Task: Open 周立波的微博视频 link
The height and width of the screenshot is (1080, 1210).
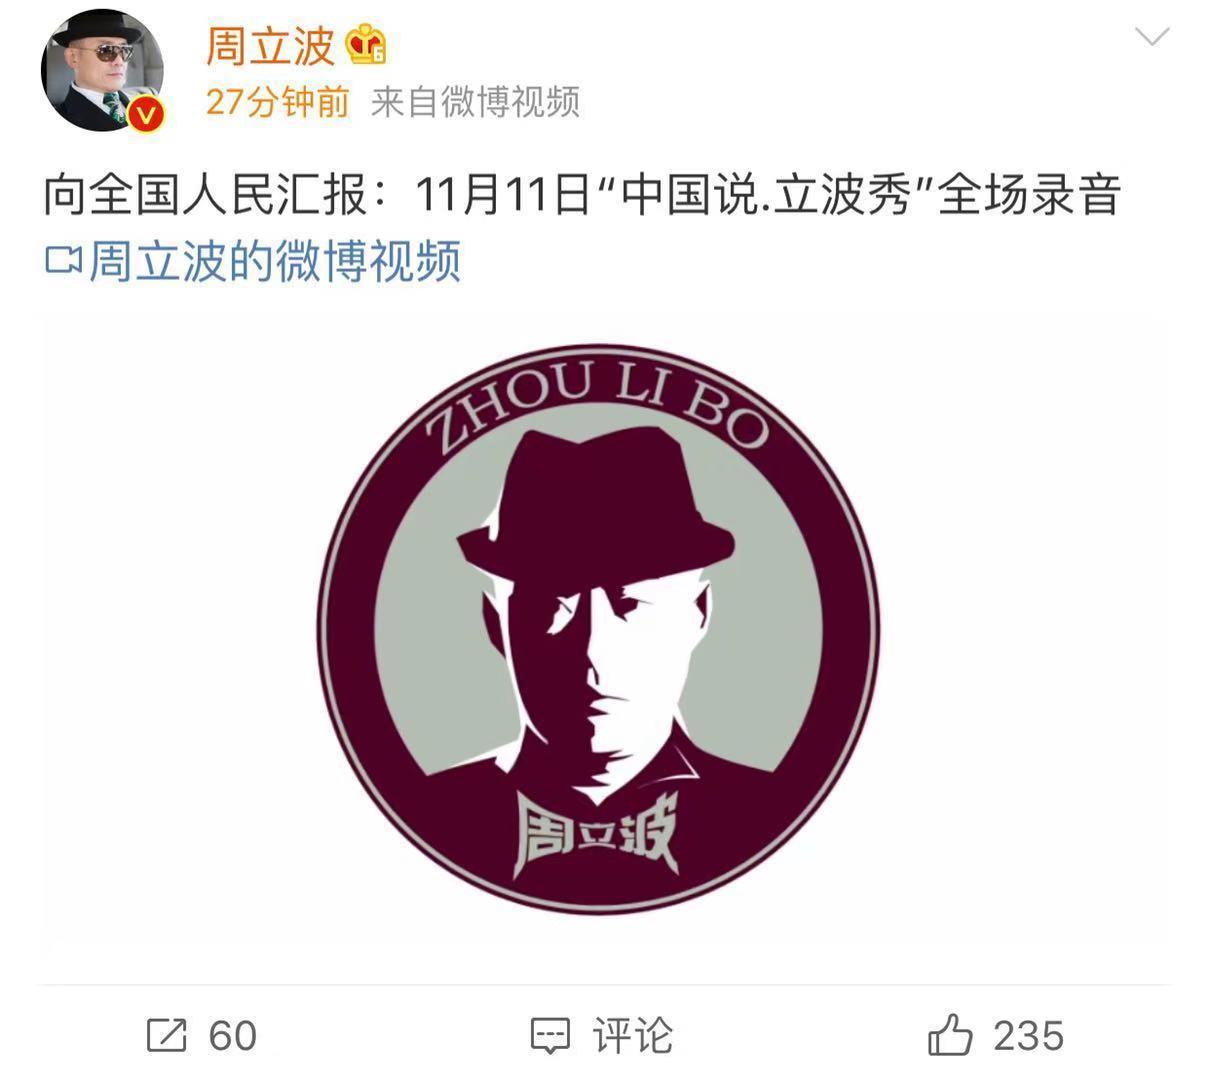Action: pyautogui.click(x=275, y=261)
